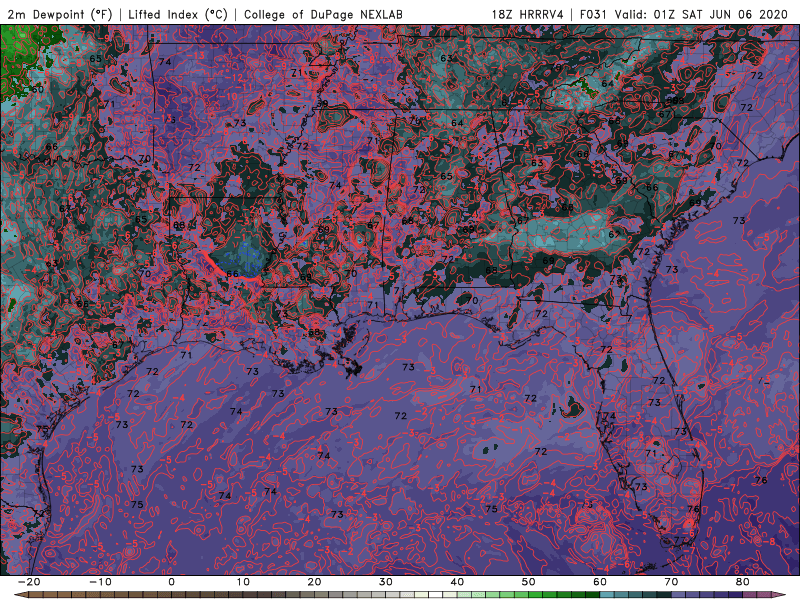Click the -10 tick label on the color scale

[x=100, y=582]
